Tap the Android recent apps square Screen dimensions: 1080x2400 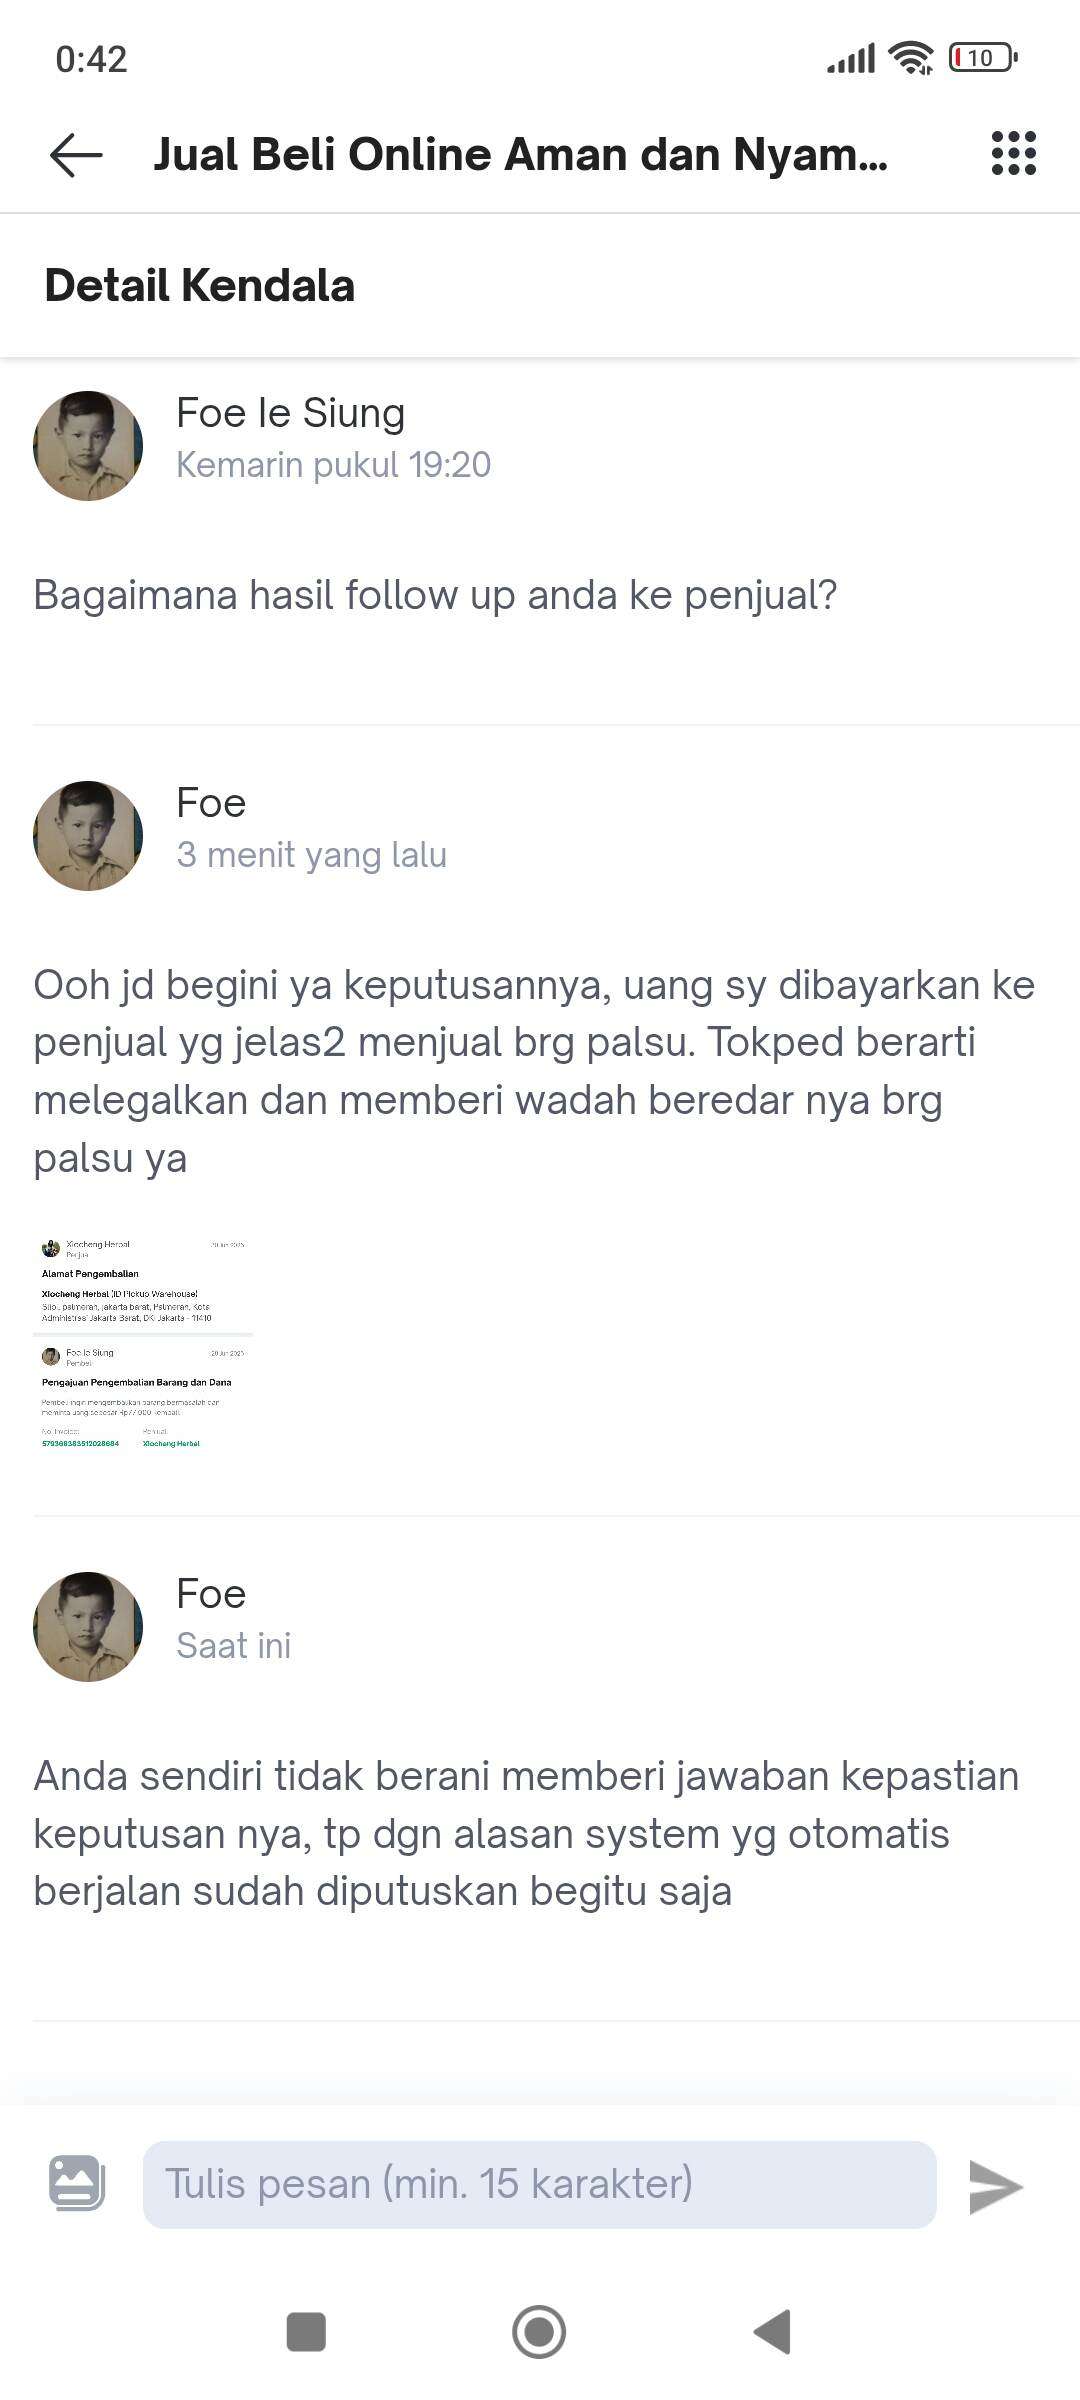pos(306,2332)
